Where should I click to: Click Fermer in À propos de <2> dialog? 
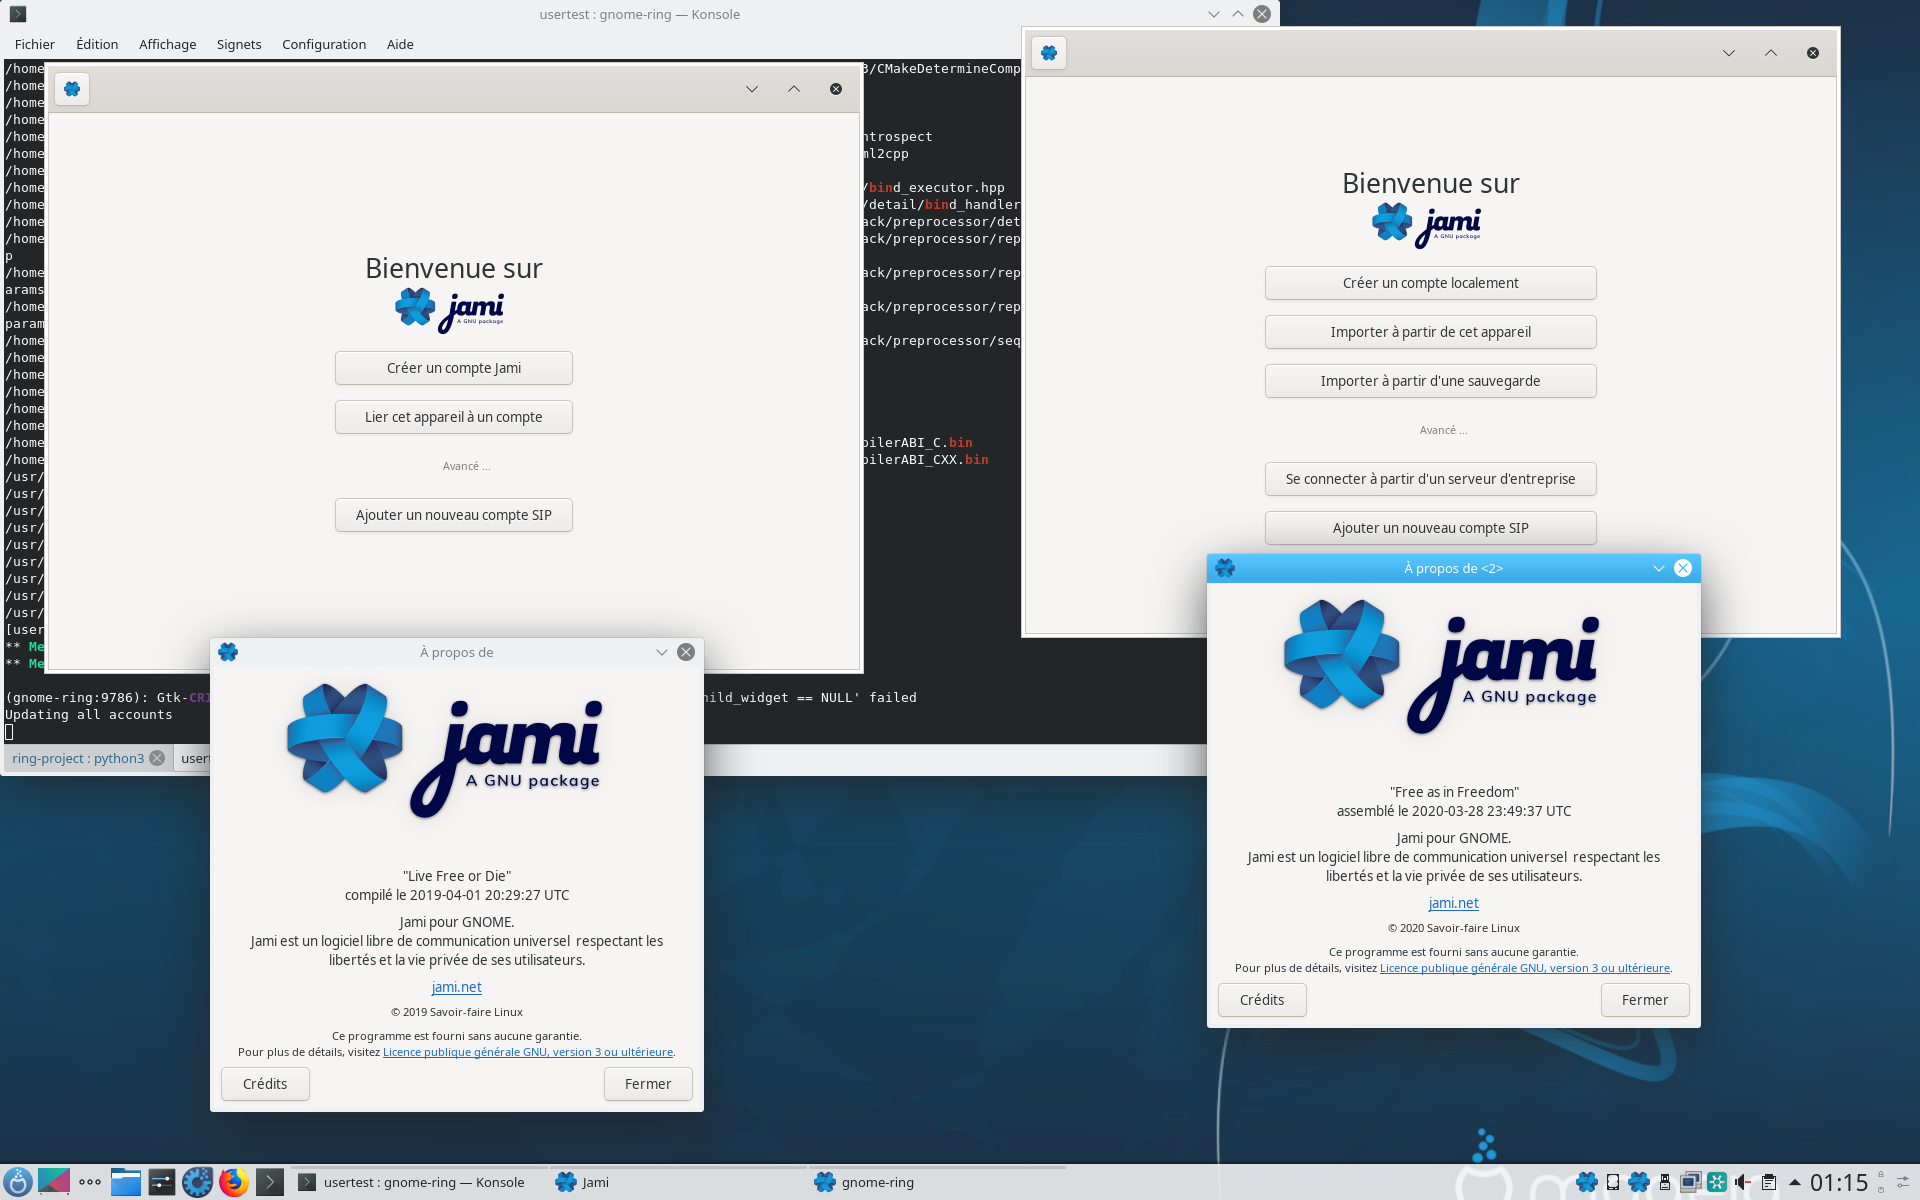tap(1645, 1000)
